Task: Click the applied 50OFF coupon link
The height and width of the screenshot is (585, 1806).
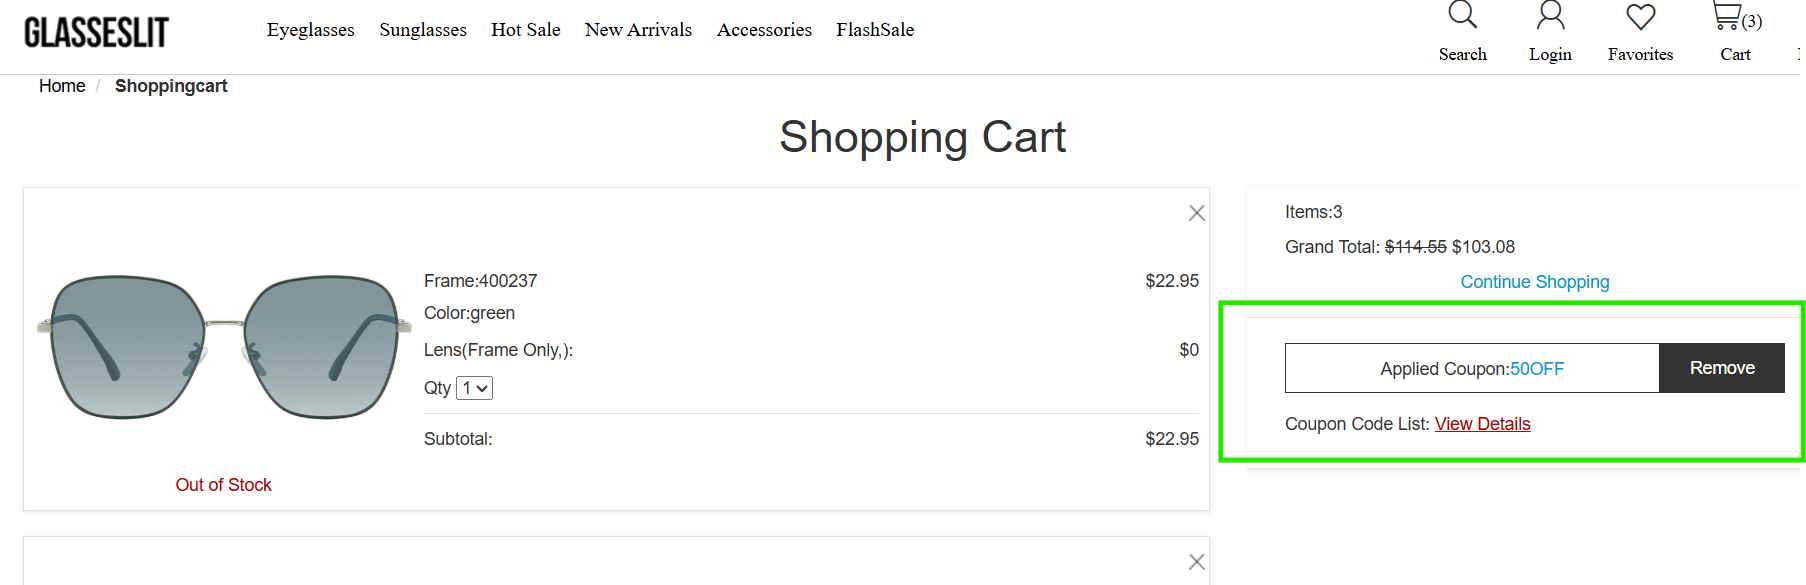Action: click(x=1537, y=368)
